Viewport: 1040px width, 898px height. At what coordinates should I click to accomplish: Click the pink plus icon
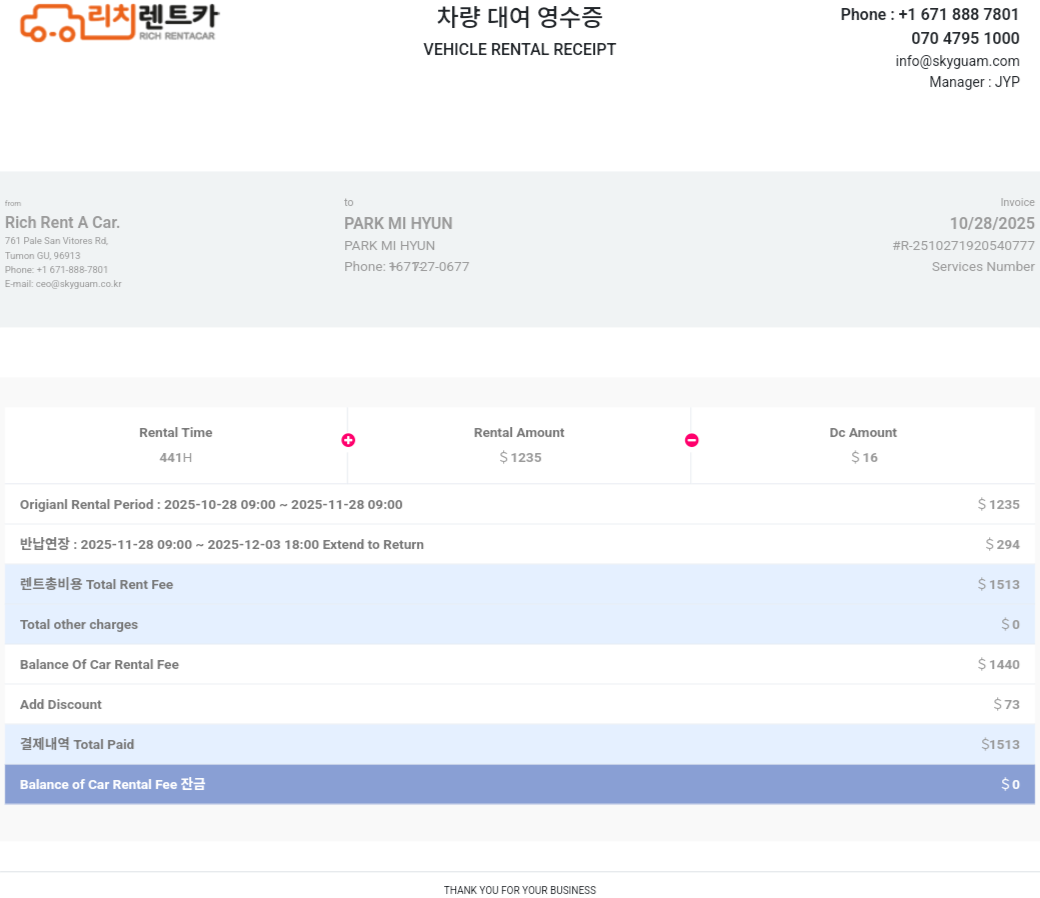[348, 440]
